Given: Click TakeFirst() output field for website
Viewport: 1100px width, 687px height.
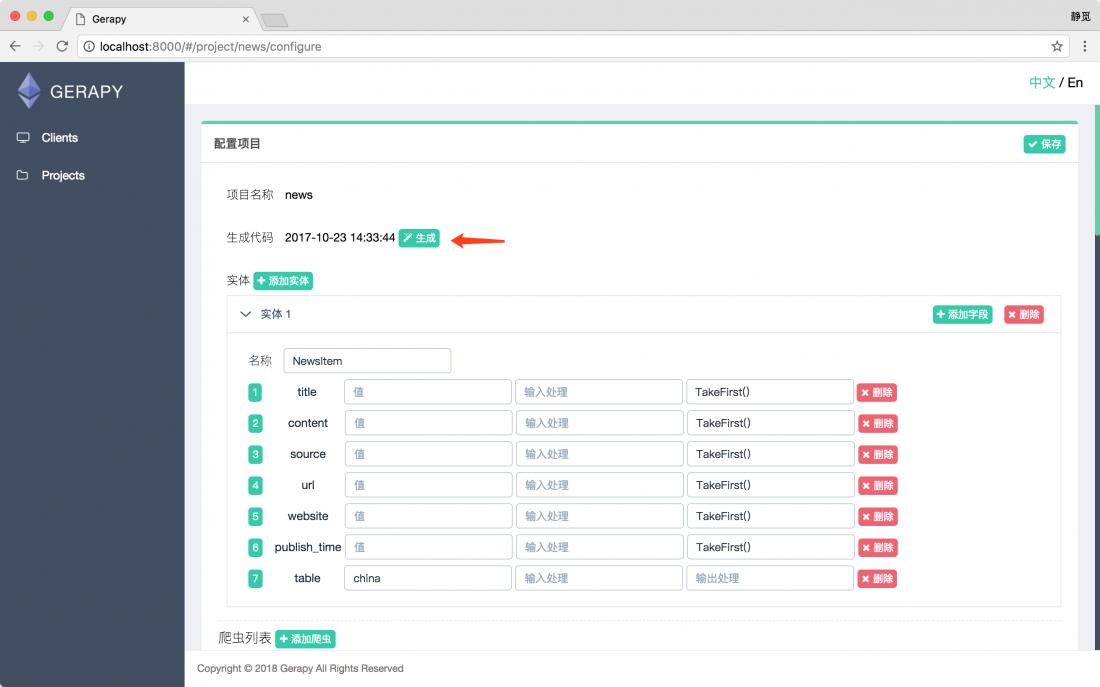Looking at the screenshot, I should coord(770,516).
